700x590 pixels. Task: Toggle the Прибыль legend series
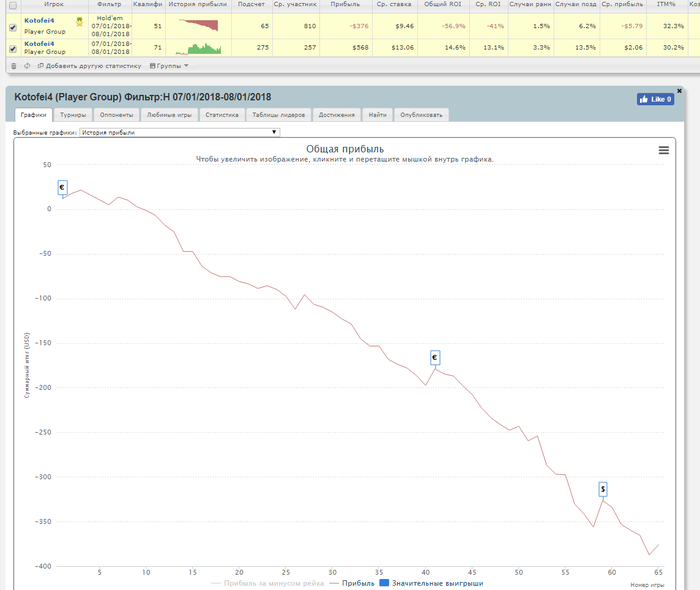coord(352,583)
